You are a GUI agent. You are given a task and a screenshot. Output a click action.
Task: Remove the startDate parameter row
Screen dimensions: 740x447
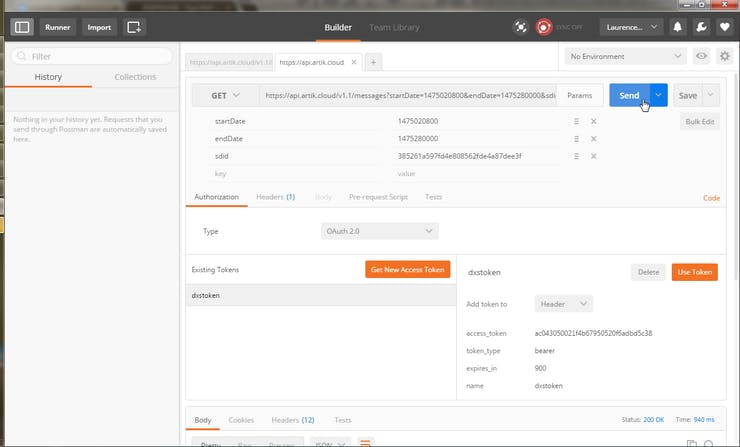click(x=593, y=121)
